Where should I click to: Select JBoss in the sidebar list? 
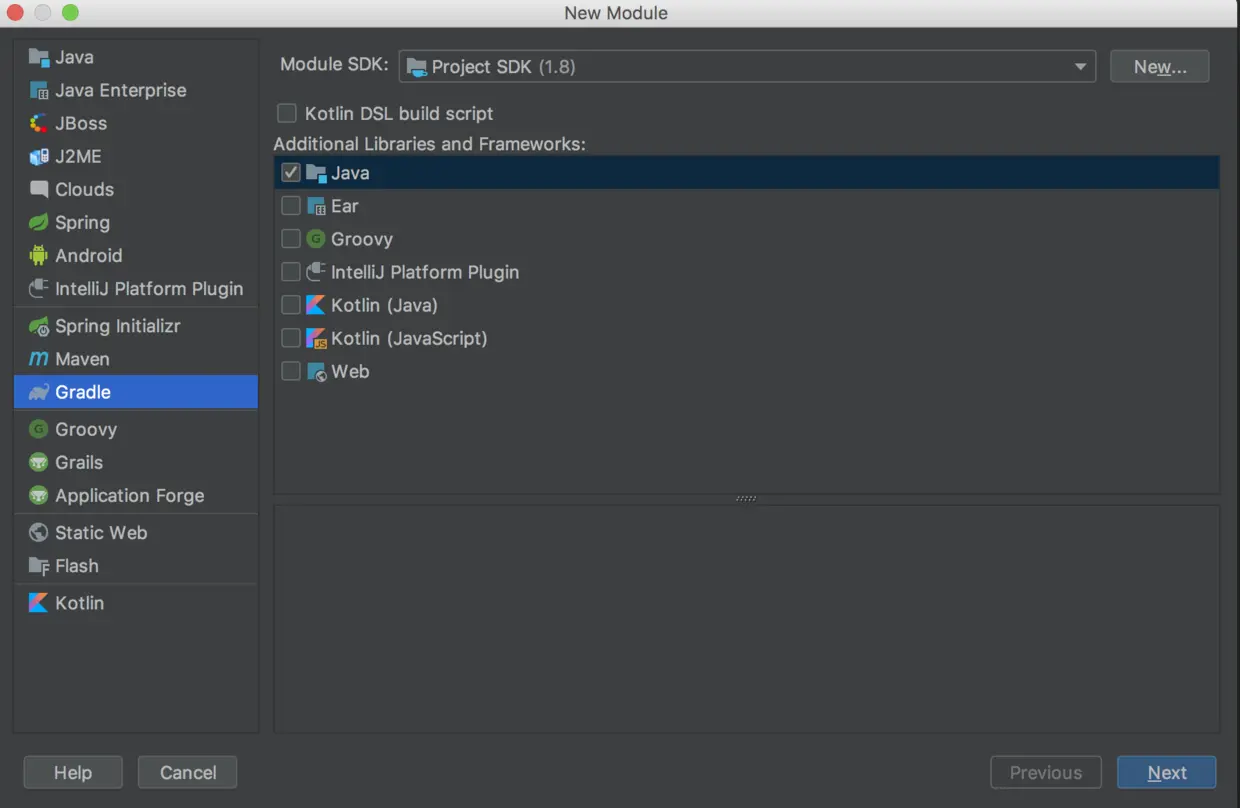point(135,123)
